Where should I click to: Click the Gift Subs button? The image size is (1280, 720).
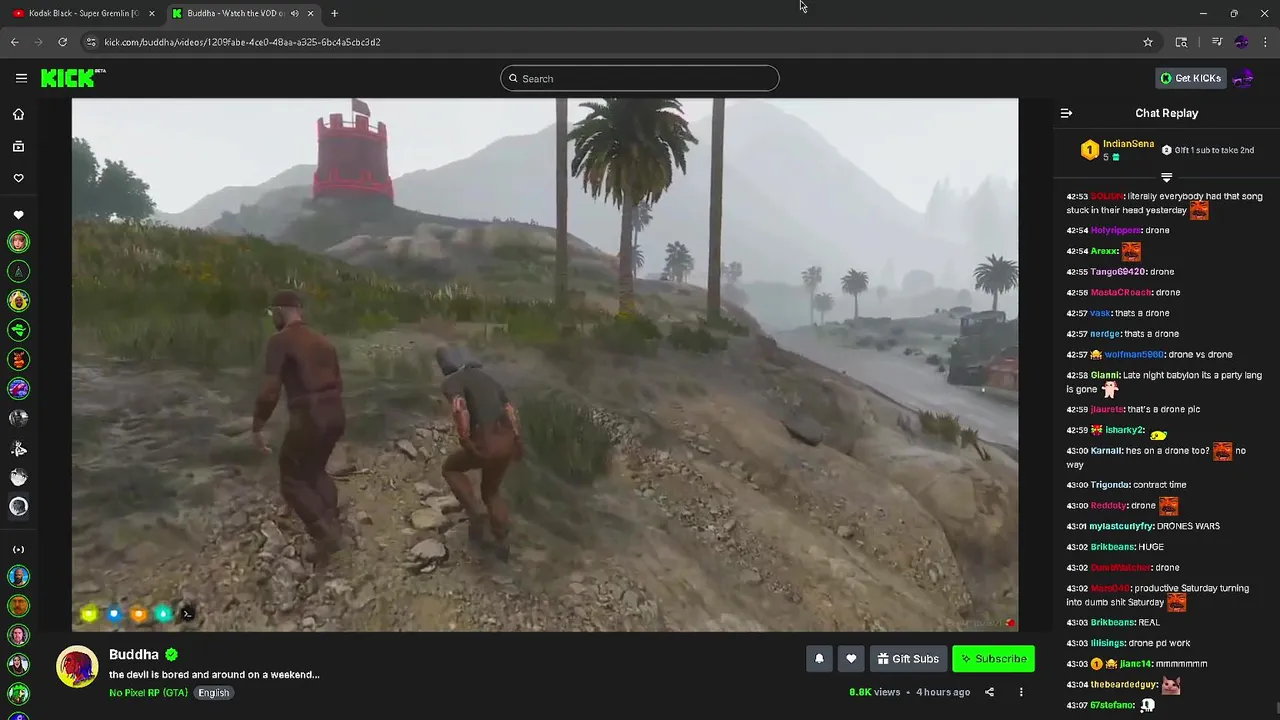pos(908,658)
